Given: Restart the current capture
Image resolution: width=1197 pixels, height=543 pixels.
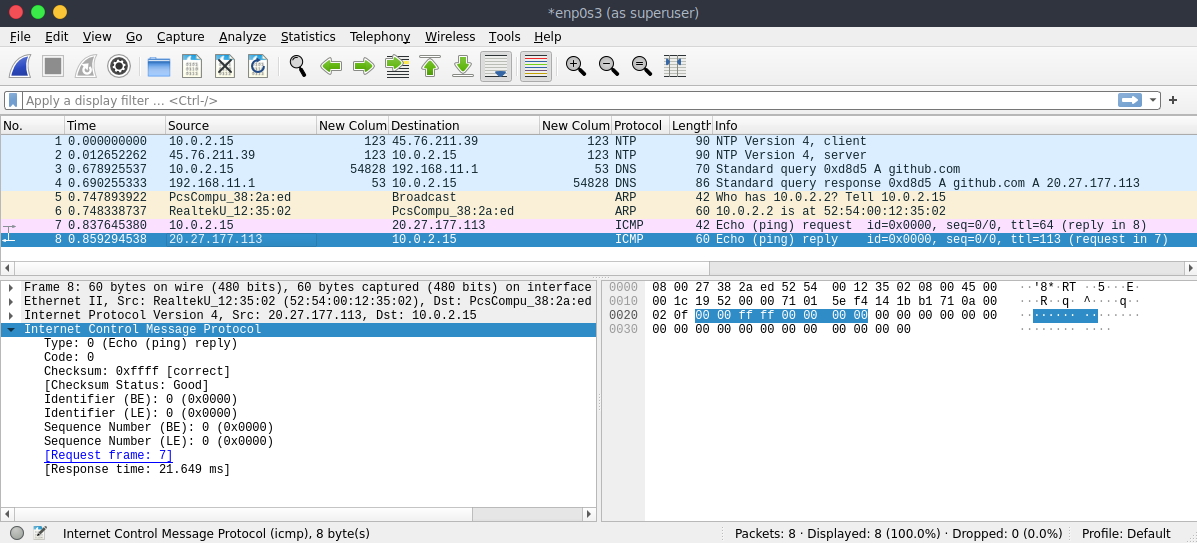Looking at the screenshot, I should coord(86,66).
